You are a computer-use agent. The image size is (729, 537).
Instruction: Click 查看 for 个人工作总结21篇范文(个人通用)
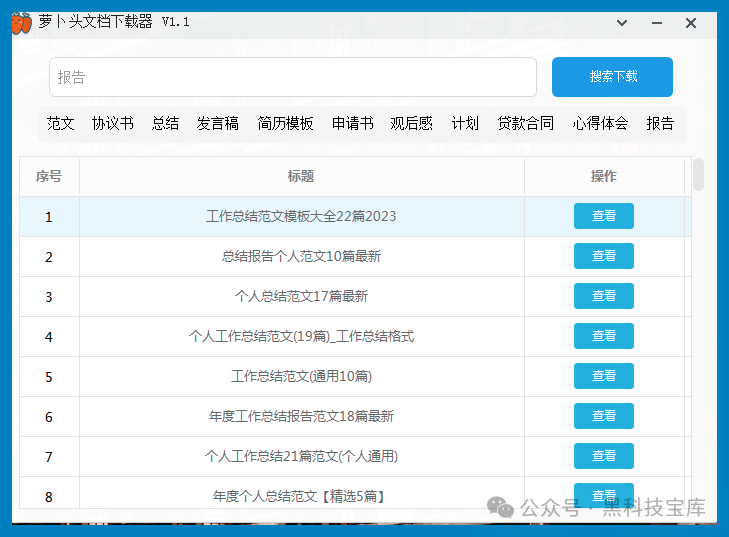pyautogui.click(x=603, y=456)
